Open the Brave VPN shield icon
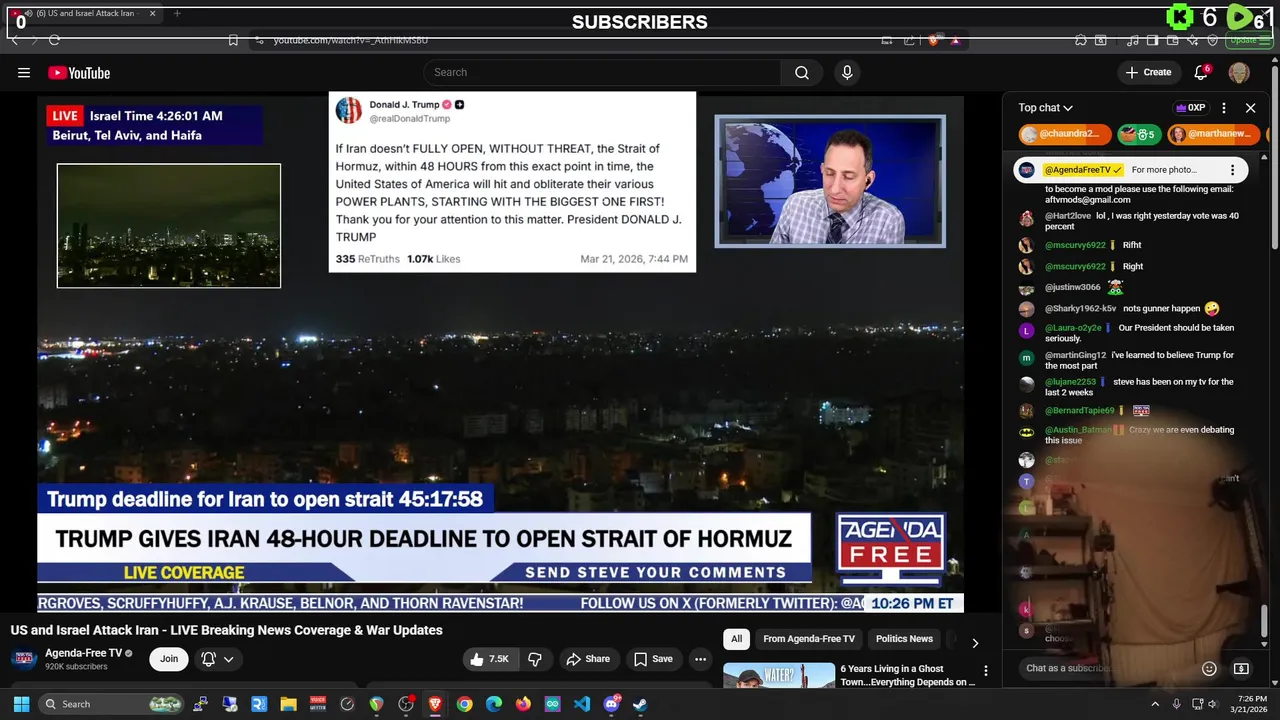Viewport: 1280px width, 720px height. pyautogui.click(x=1213, y=40)
